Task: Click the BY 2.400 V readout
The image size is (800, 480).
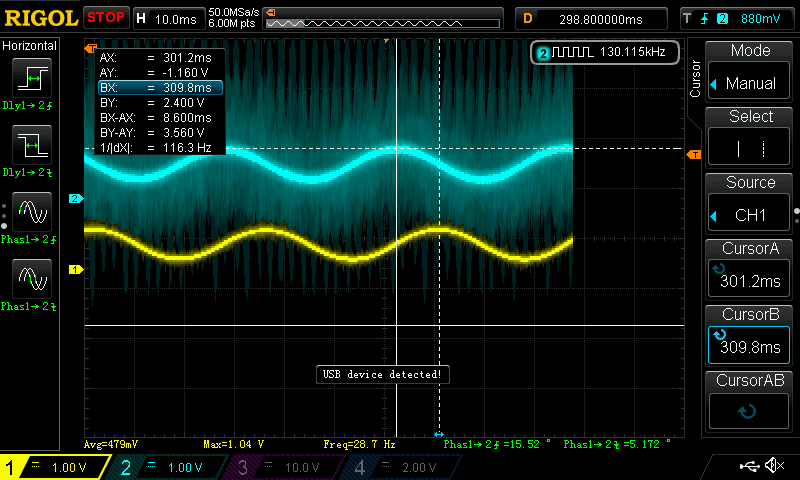Action: [x=152, y=103]
